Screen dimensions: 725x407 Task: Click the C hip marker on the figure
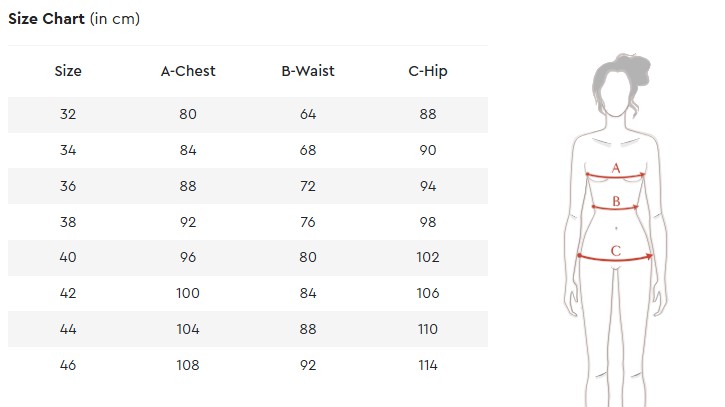(616, 251)
